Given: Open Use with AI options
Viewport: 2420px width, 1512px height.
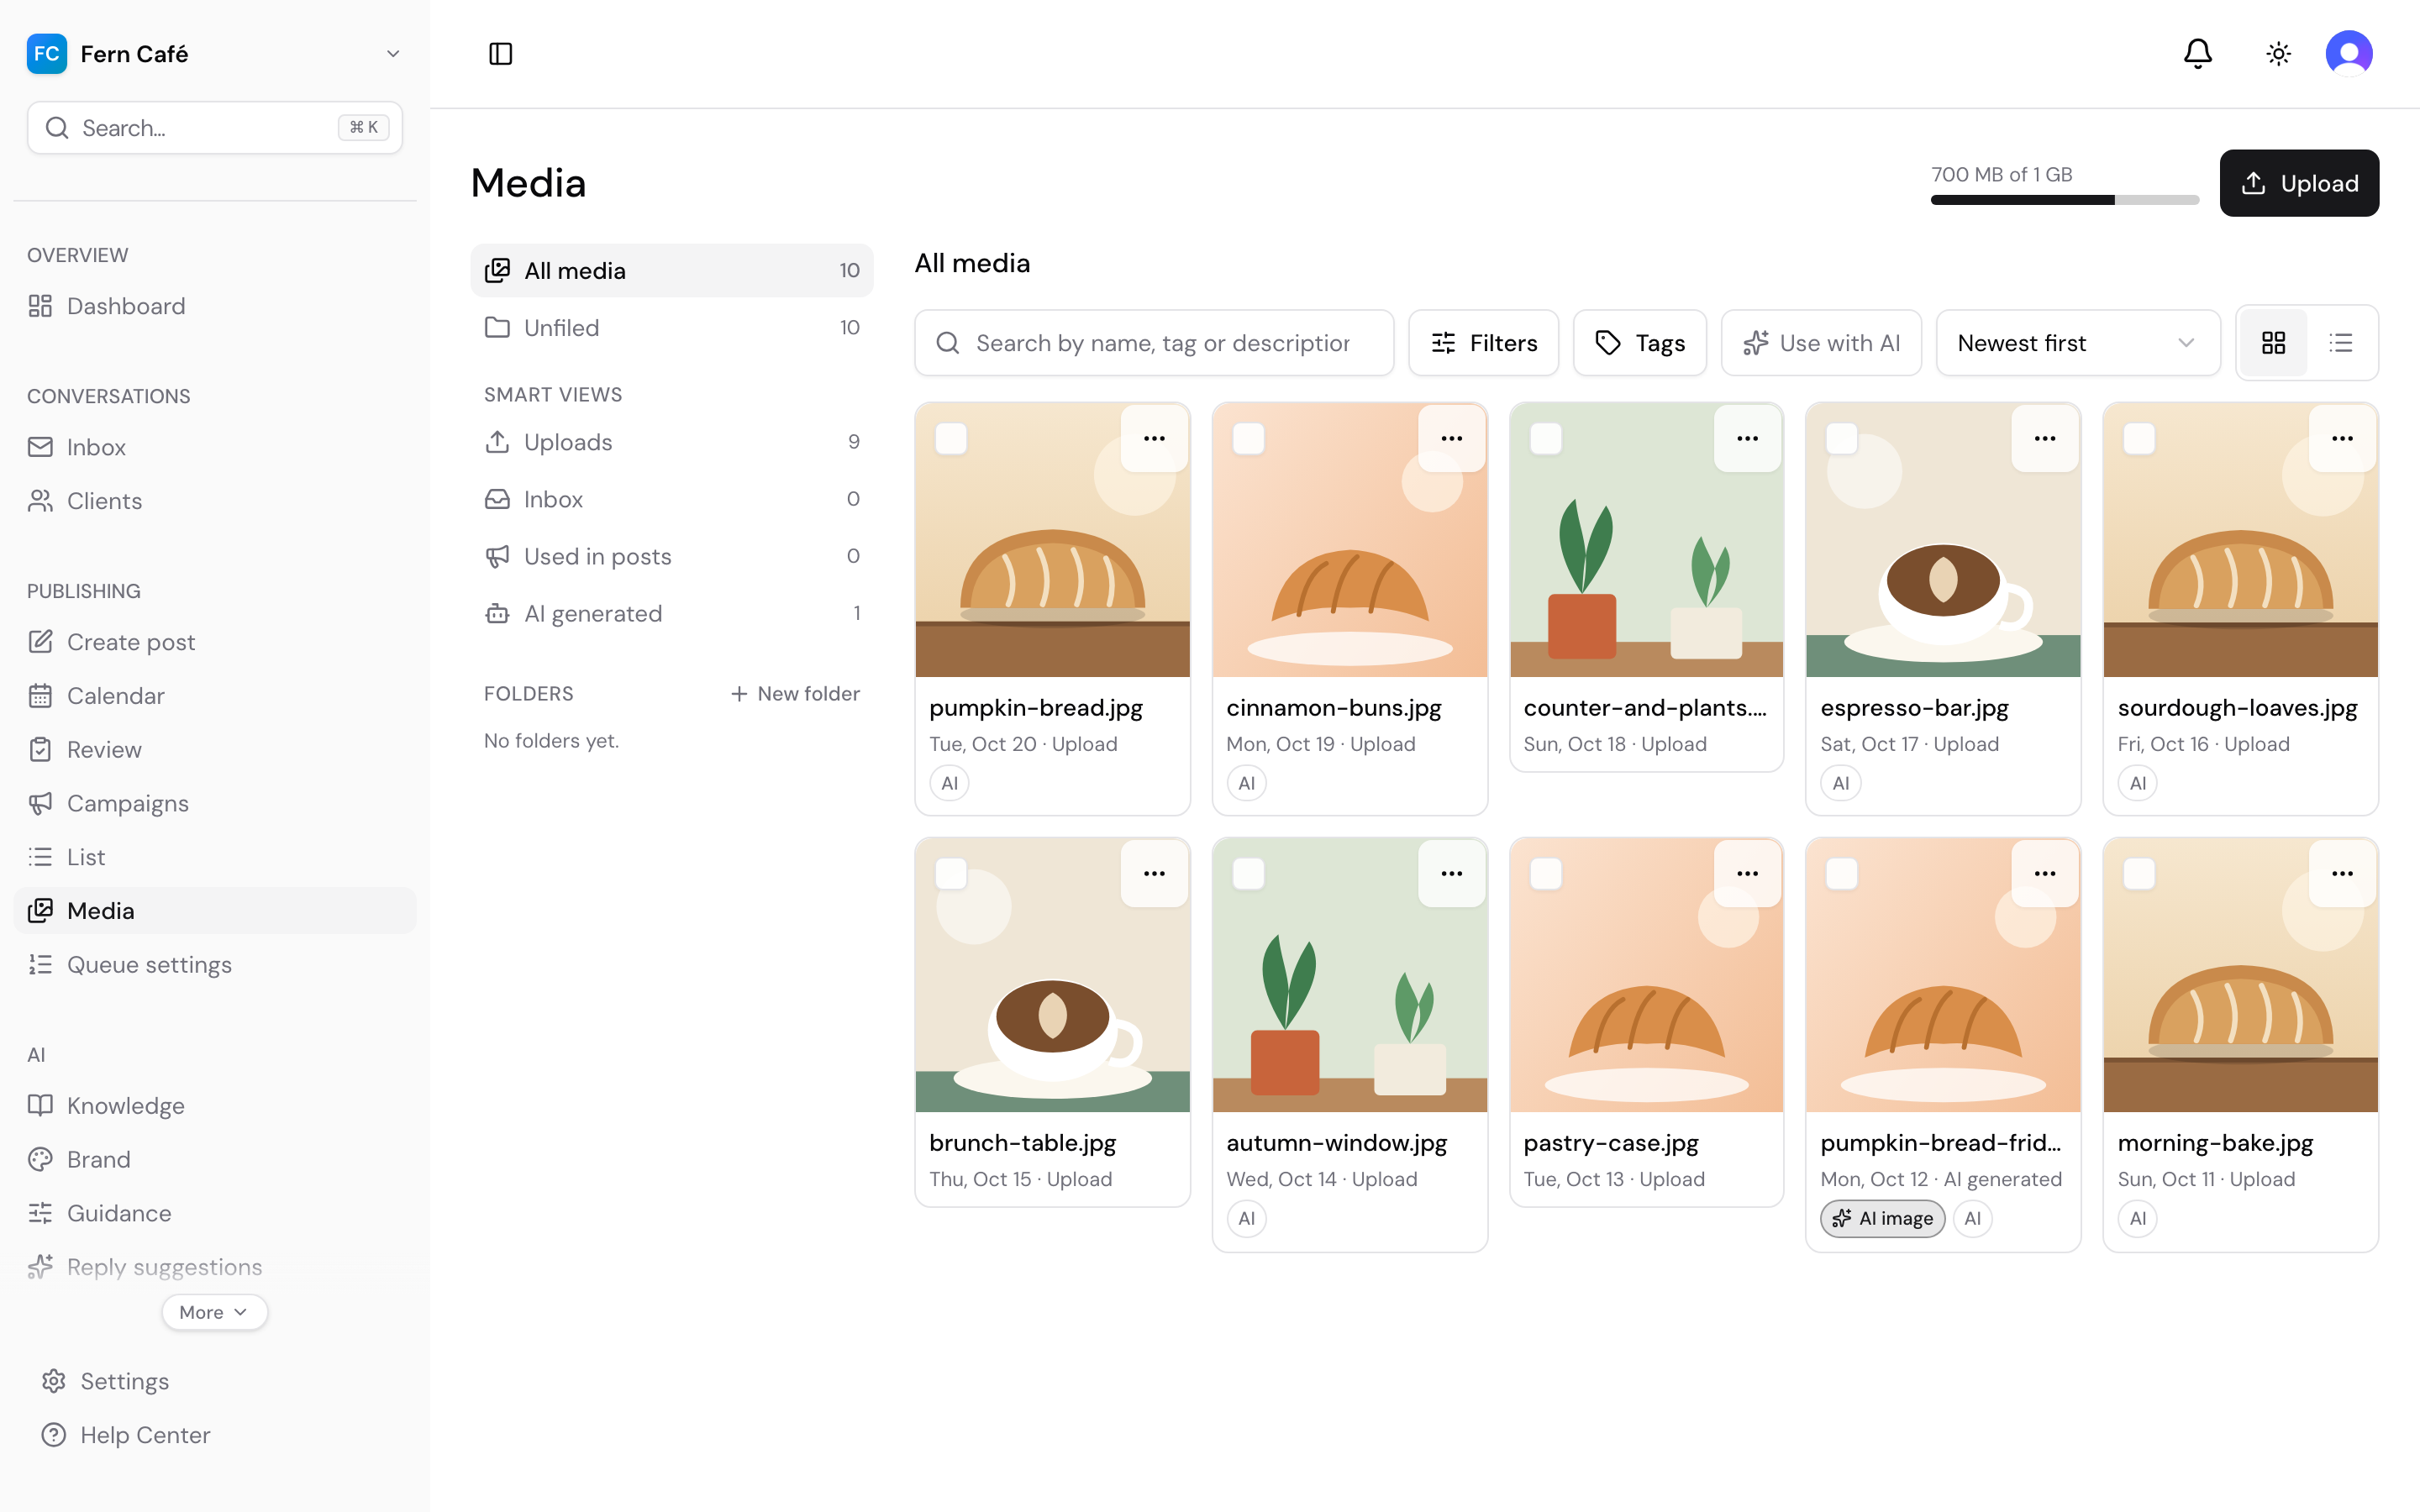Looking at the screenshot, I should pos(1820,343).
